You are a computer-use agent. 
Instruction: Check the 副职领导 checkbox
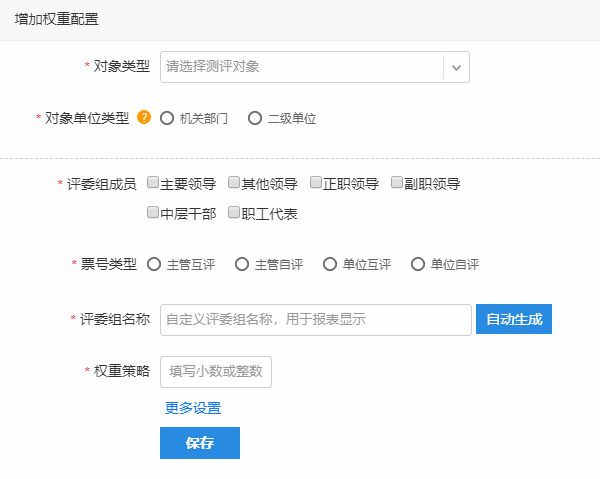pyautogui.click(x=397, y=182)
